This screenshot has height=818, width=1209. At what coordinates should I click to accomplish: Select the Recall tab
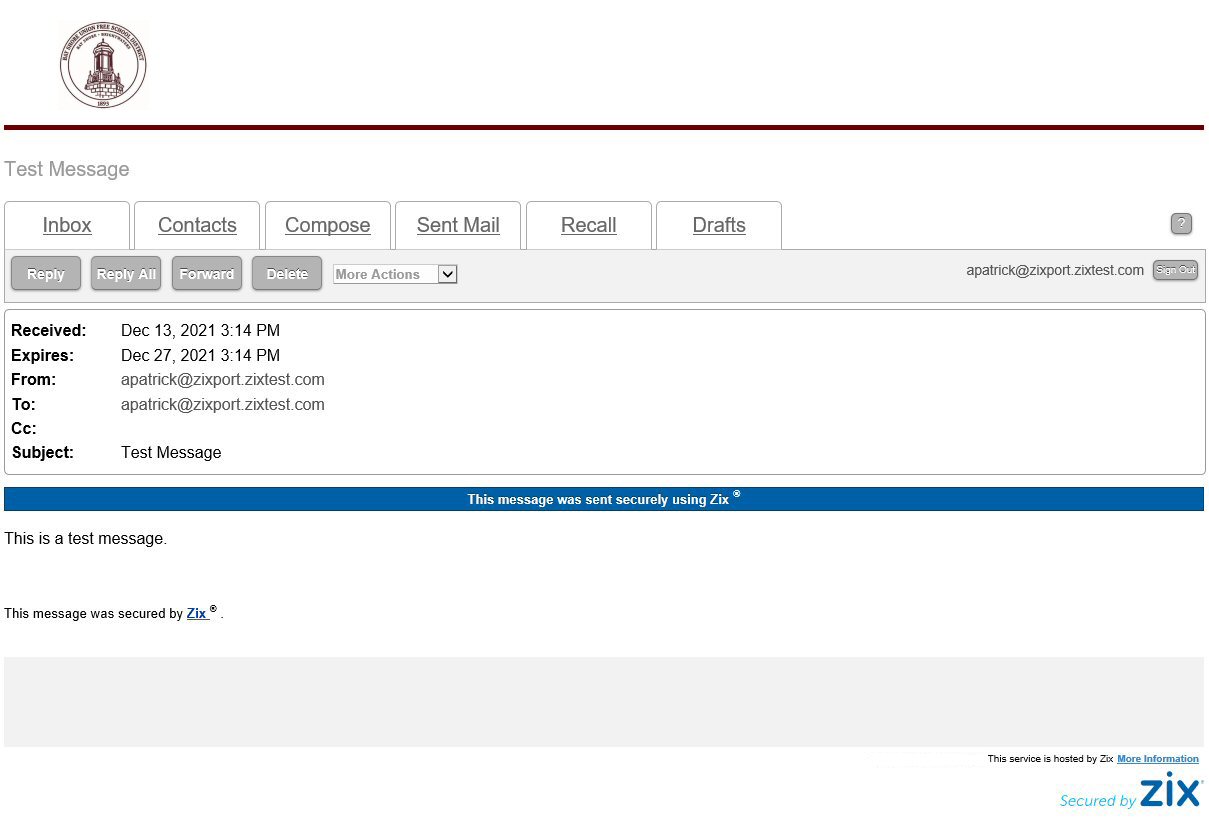588,225
